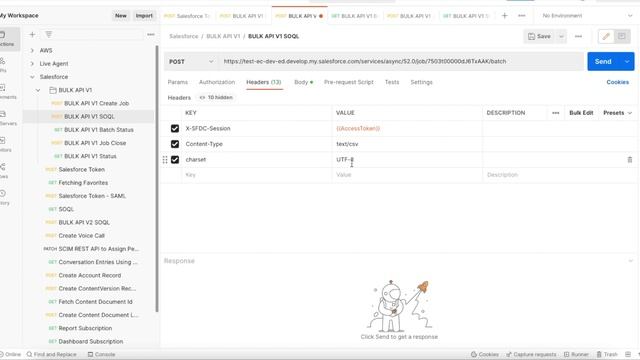Click the request URL field
Image resolution: width=640 pixels, height=360 pixels.
(401, 62)
